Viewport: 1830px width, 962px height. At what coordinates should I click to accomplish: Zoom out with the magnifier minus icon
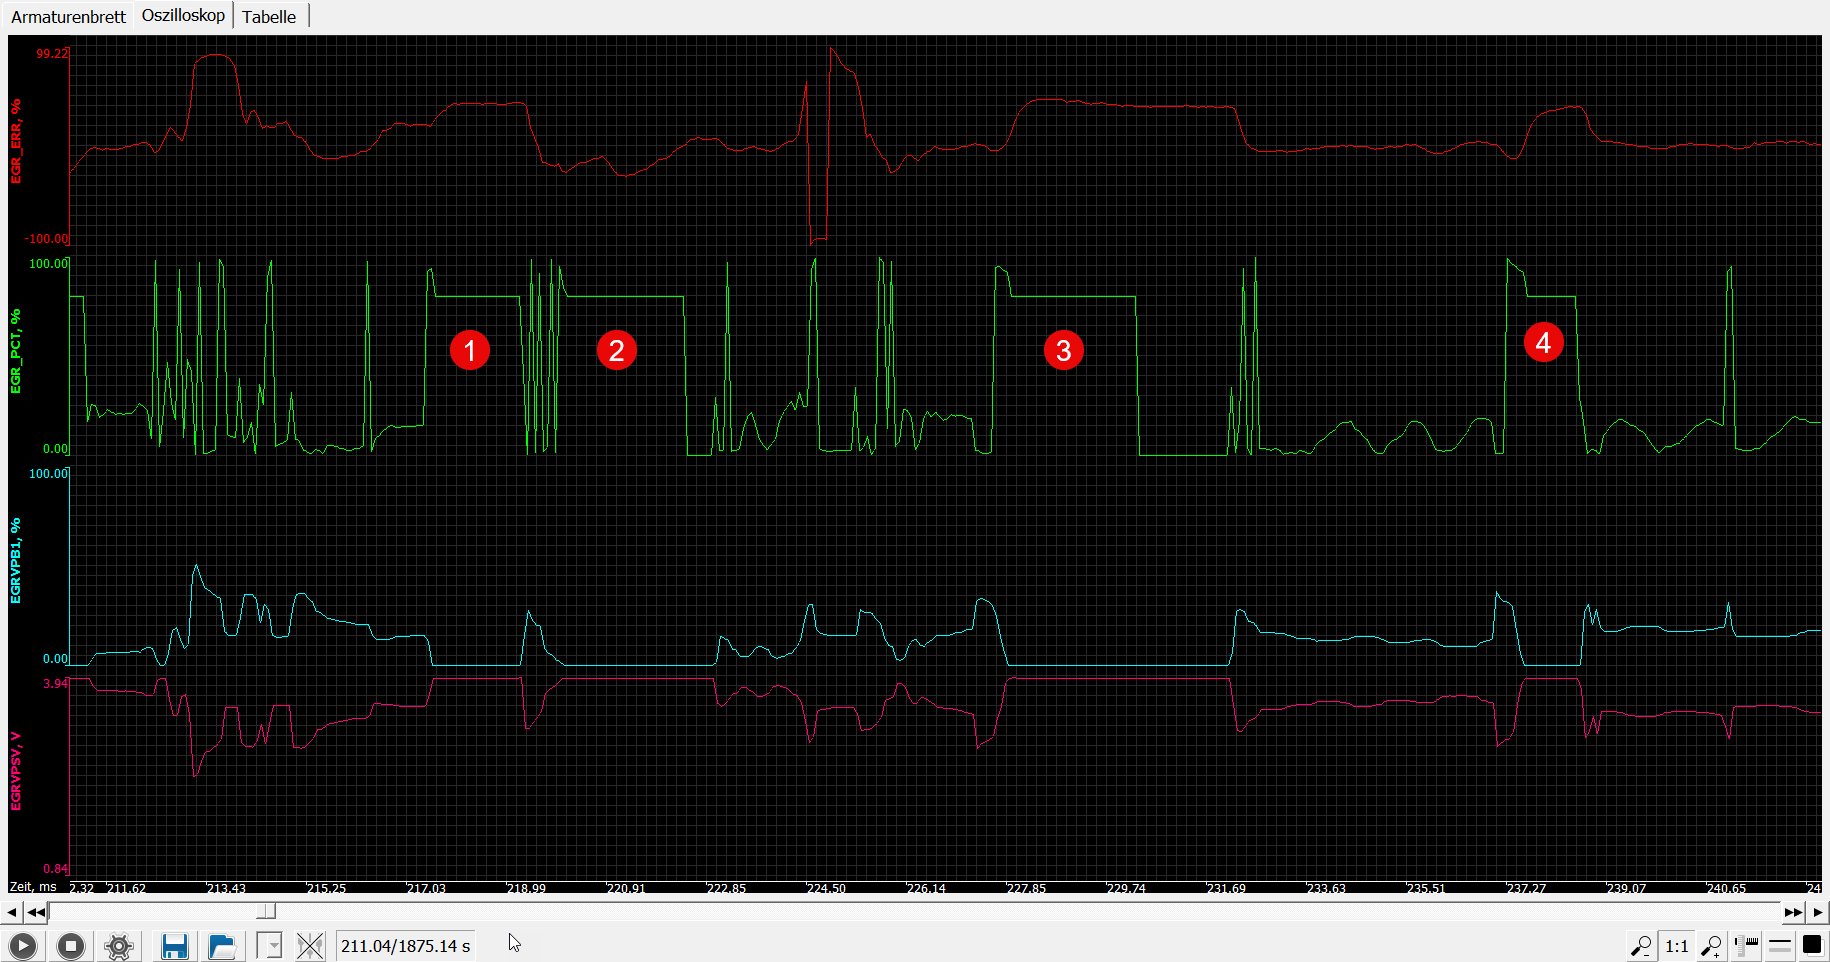[1640, 946]
